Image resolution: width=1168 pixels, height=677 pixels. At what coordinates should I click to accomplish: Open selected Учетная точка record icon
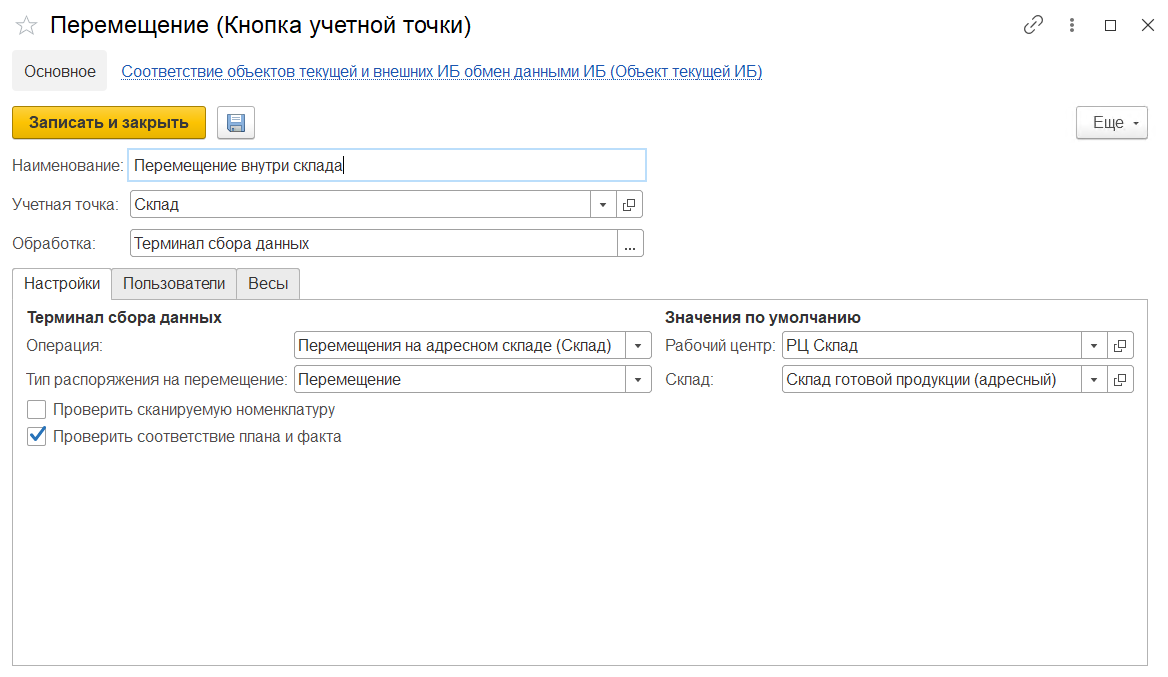[x=629, y=204]
